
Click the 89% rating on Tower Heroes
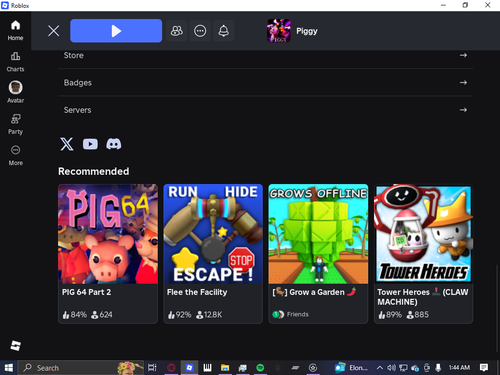(x=390, y=315)
